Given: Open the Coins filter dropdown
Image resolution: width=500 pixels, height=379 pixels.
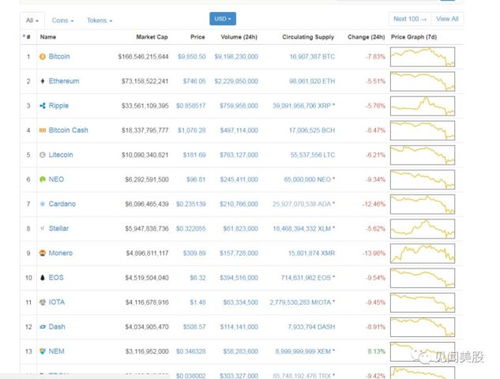Looking at the screenshot, I should pos(63,20).
